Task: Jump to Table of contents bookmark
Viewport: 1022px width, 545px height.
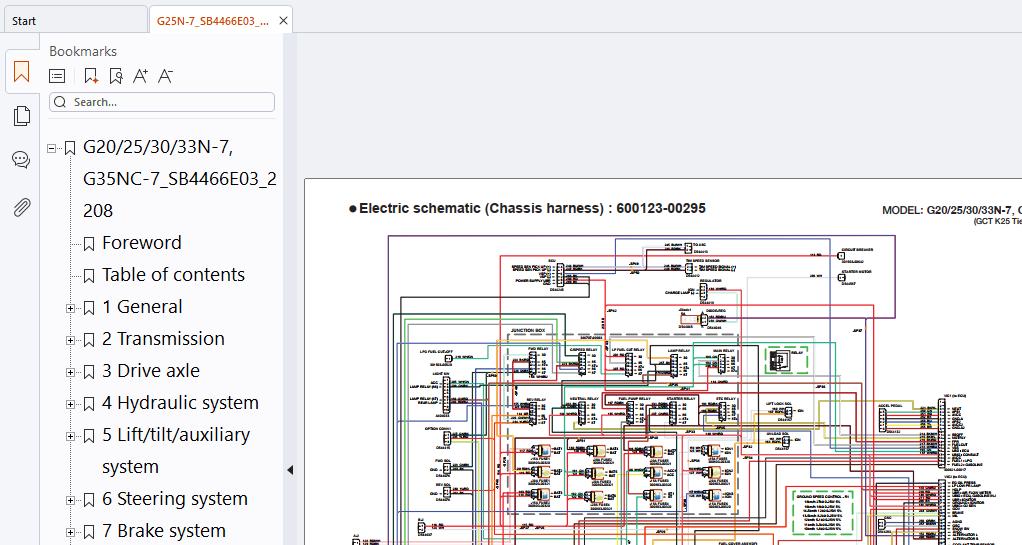Action: 173,274
